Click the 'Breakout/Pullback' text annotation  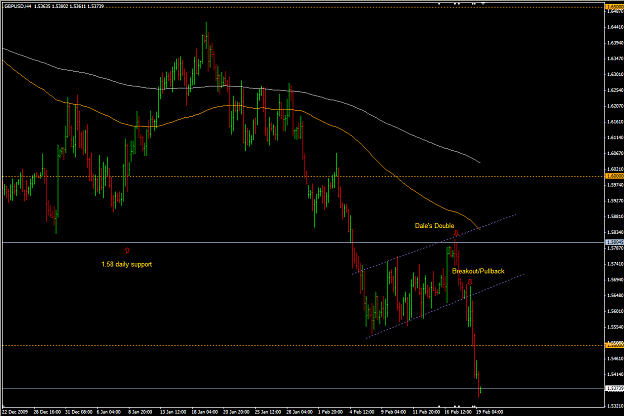click(x=478, y=271)
